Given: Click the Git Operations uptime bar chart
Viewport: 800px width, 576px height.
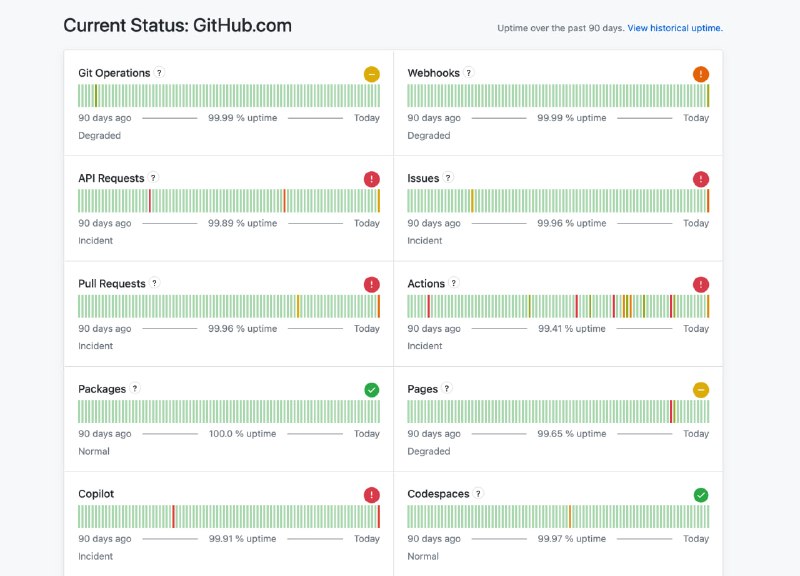Looking at the screenshot, I should 229,95.
